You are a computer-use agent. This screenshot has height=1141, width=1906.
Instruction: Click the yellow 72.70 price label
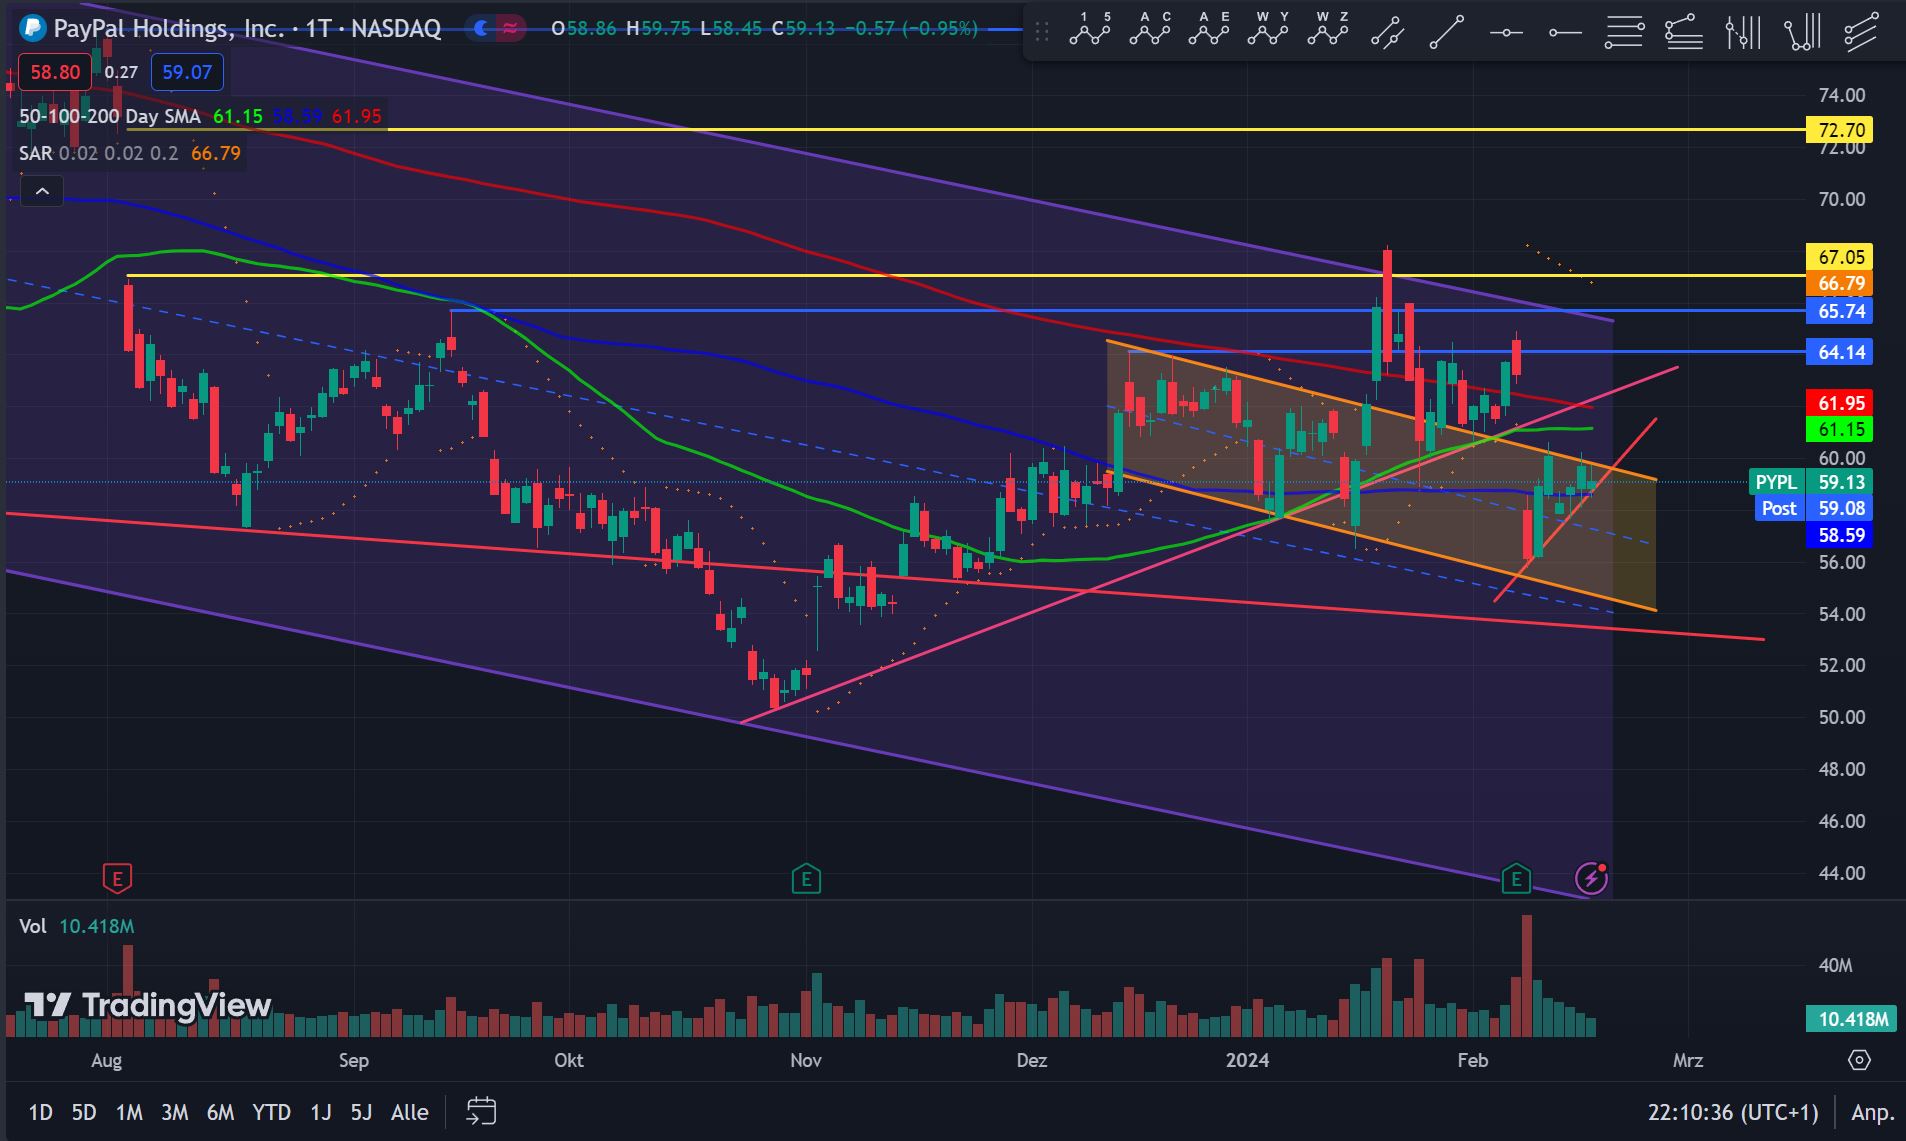coord(1840,130)
